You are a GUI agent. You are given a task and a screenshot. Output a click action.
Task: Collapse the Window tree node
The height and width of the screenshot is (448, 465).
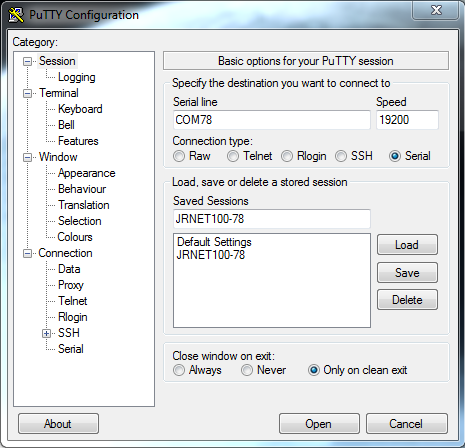pos(27,157)
